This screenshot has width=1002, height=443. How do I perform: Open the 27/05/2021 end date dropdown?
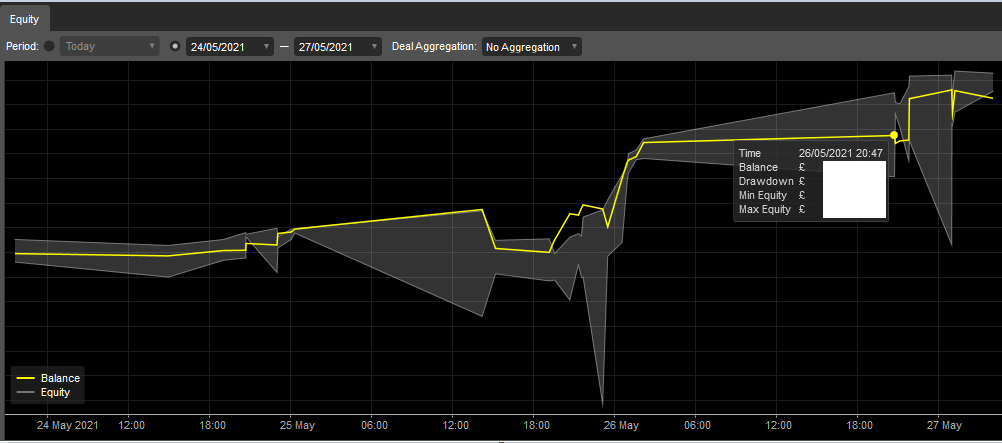337,47
